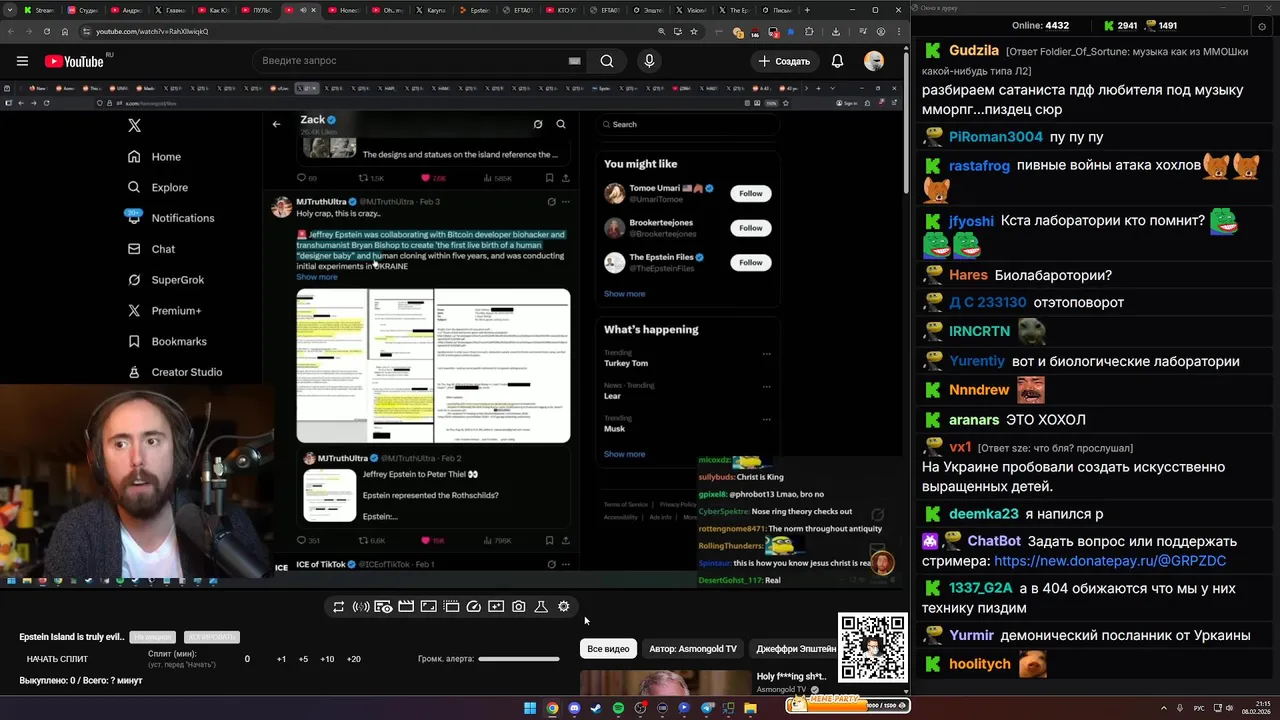The height and width of the screenshot is (720, 1280).
Task: Add +20 minutes to split
Action: pos(353,659)
